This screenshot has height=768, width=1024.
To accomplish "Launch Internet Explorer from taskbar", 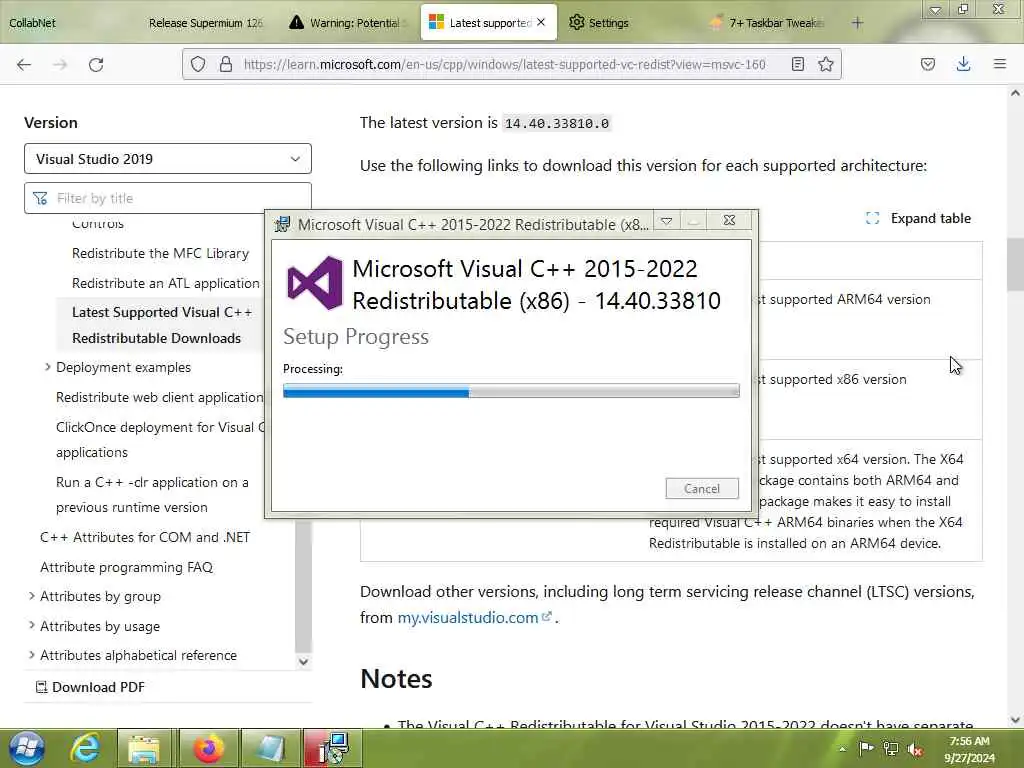I will (86, 748).
